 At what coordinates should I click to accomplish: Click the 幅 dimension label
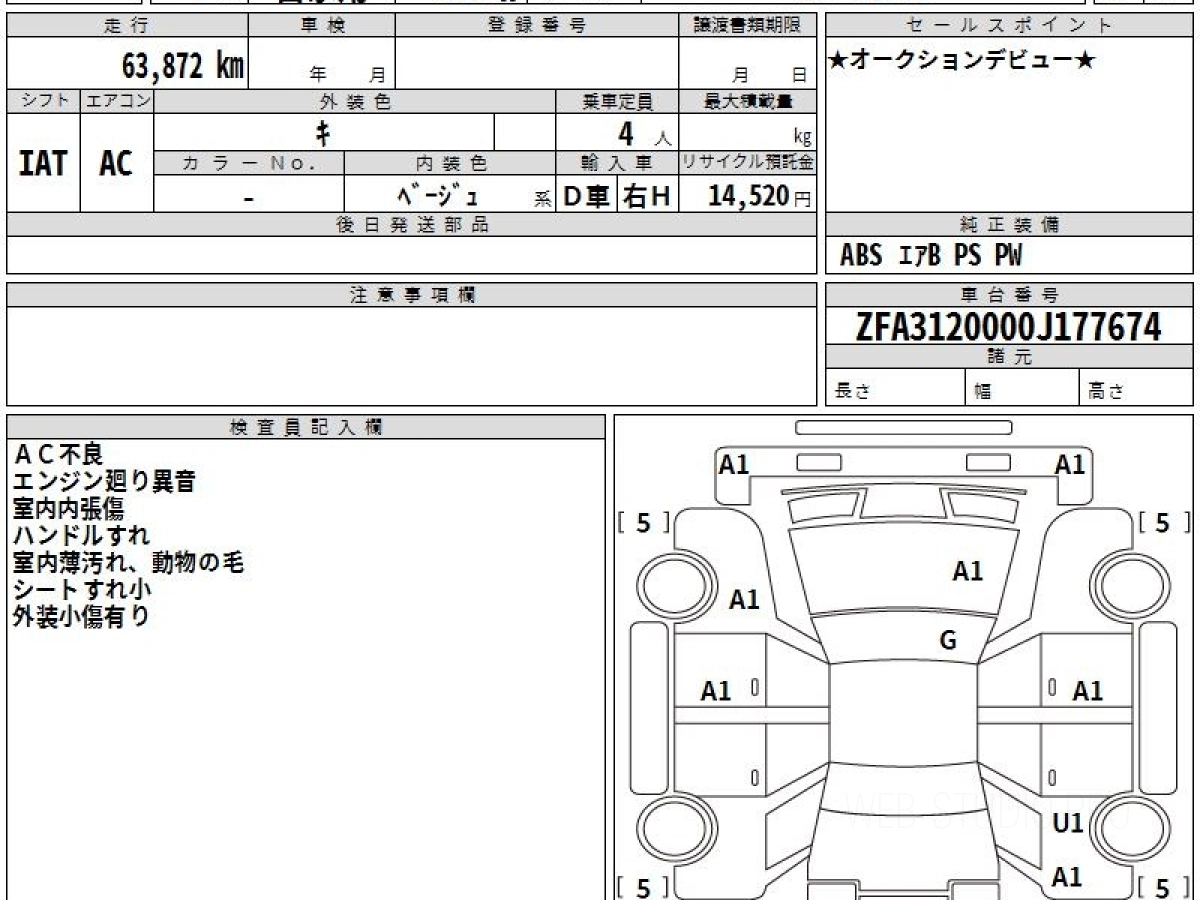point(982,392)
